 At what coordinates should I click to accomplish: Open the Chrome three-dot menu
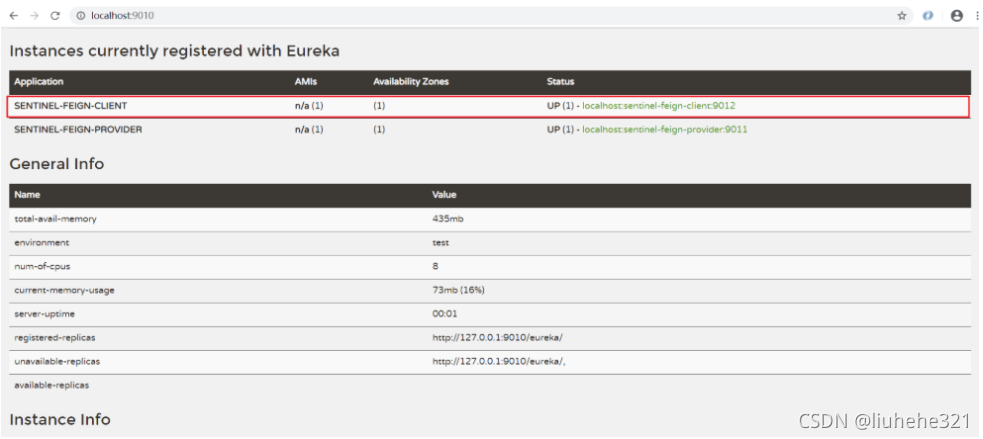click(978, 16)
